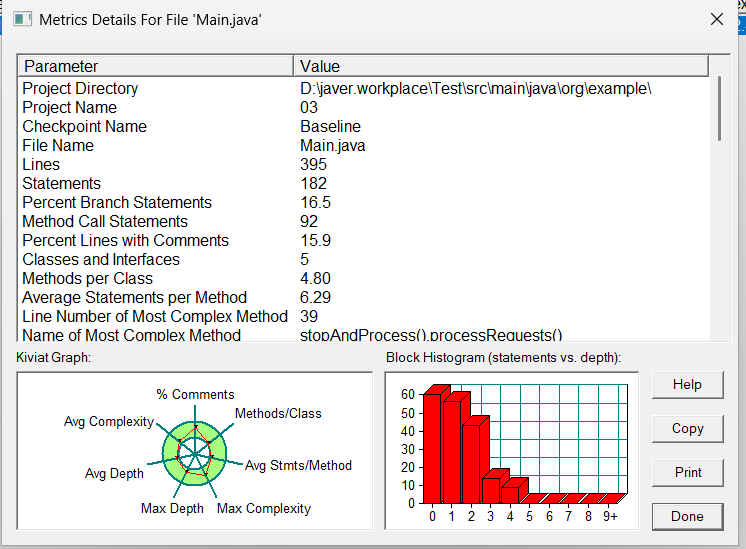746x549 pixels.
Task: Print the metrics details
Action: (x=687, y=472)
